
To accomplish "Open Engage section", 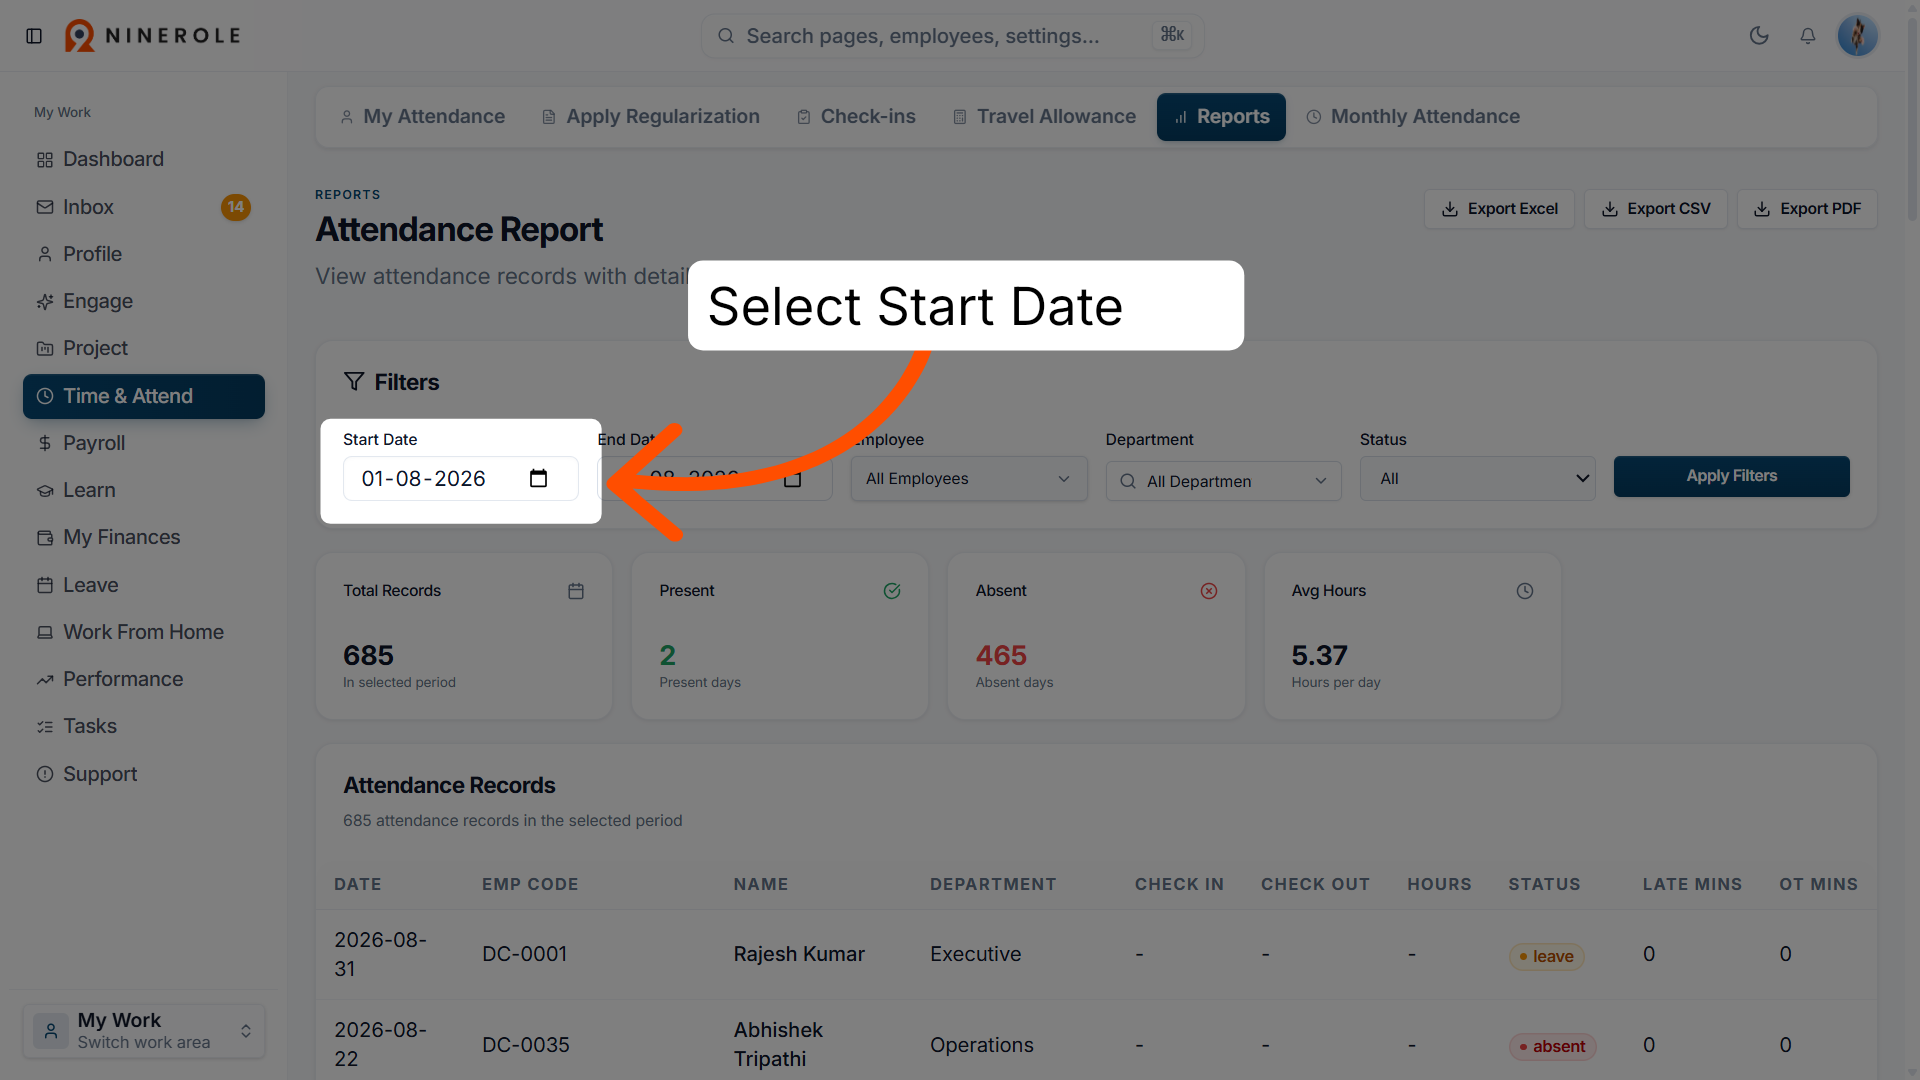I will click(x=144, y=301).
